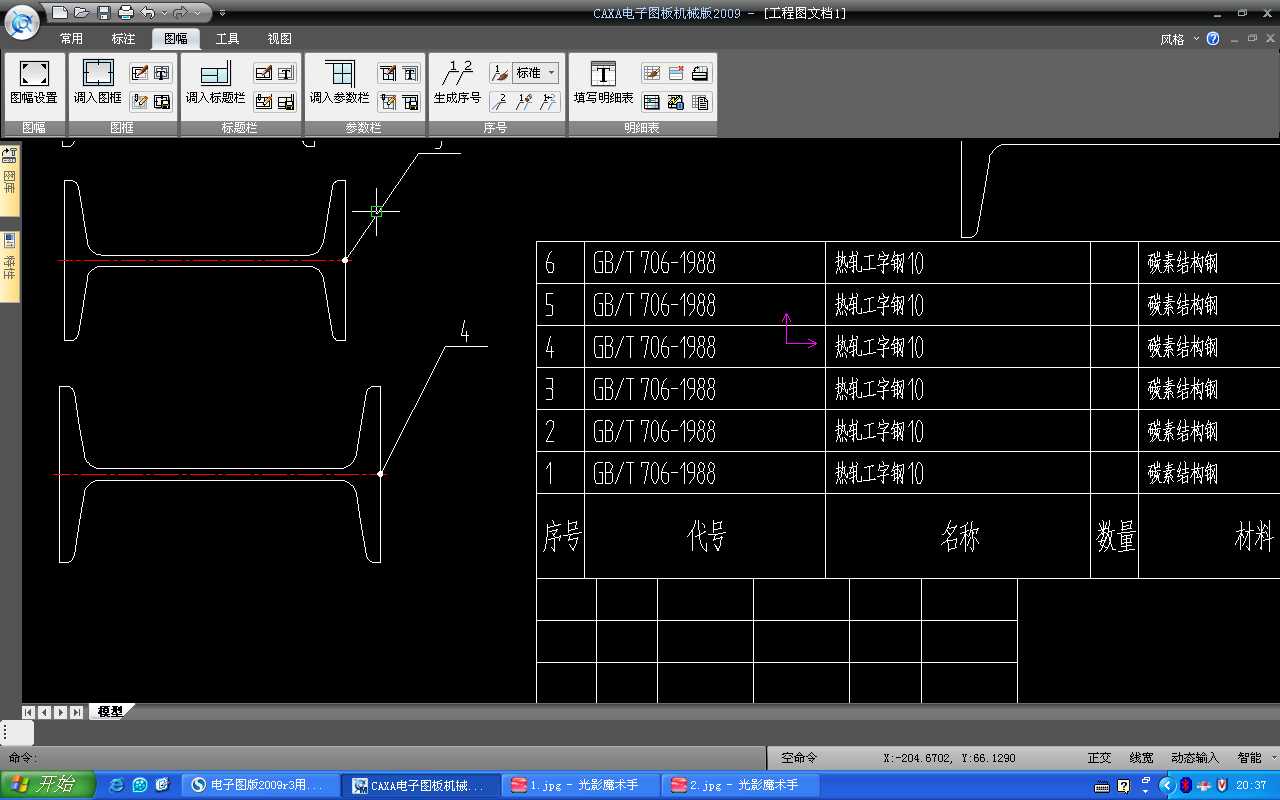This screenshot has height=800, width=1280.
Task: Click the delete BOM row icon
Action: click(x=676, y=73)
